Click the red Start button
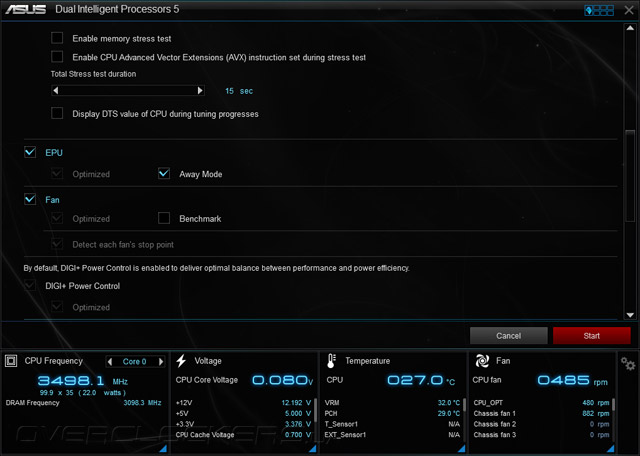This screenshot has height=456, width=640. coord(591,336)
